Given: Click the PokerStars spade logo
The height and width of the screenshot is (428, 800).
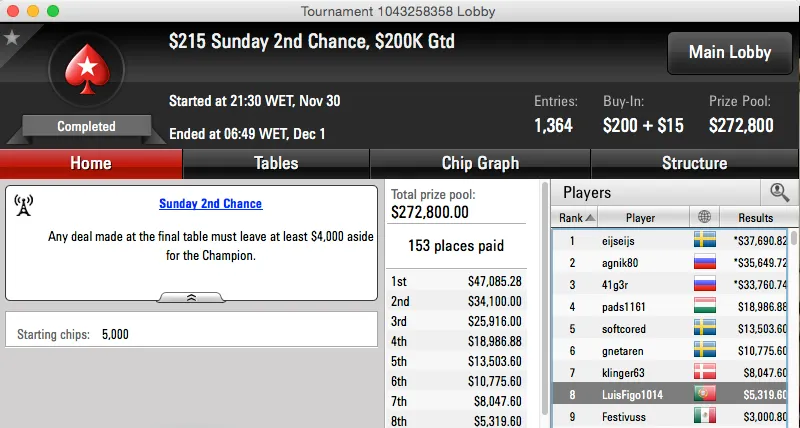Looking at the screenshot, I should coord(86,72).
